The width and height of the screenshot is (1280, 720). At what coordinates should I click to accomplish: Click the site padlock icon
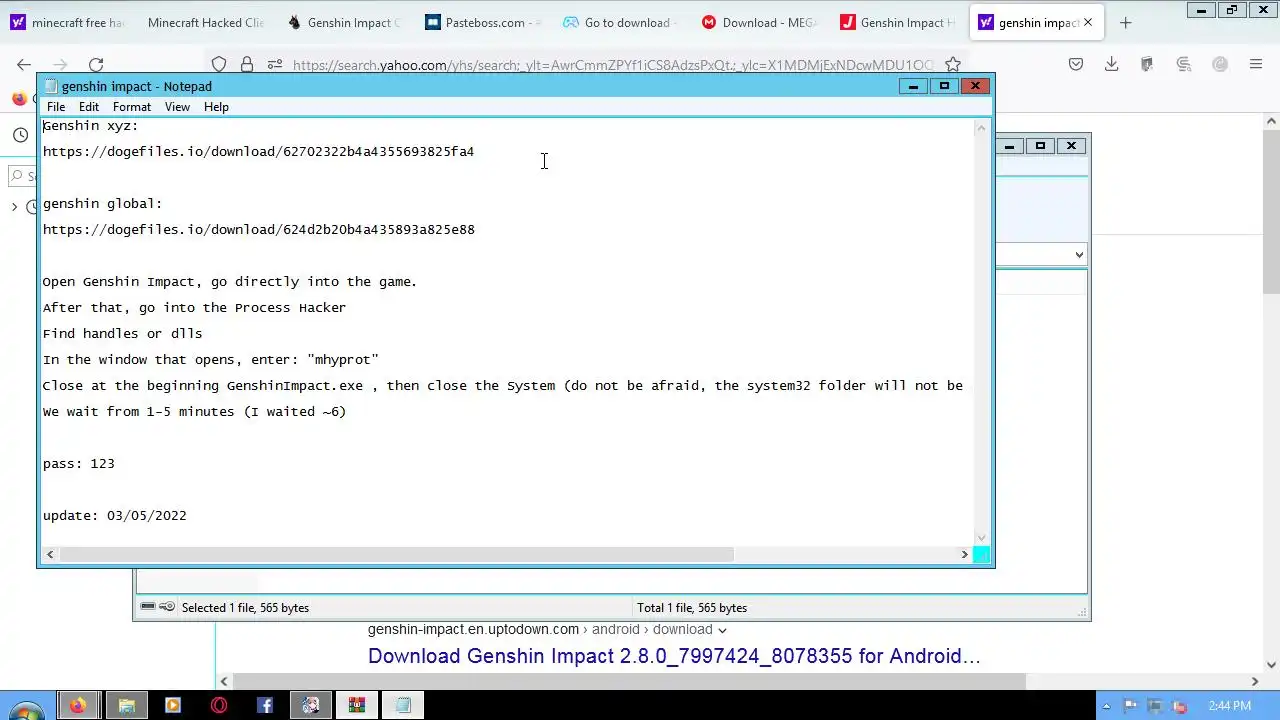pos(247,64)
